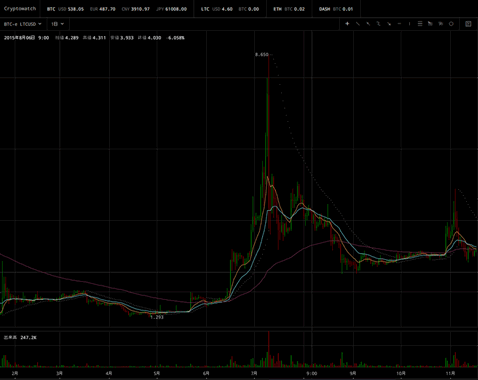
Task: Select the three-line Fibonacci retracement tool
Action: (420, 24)
